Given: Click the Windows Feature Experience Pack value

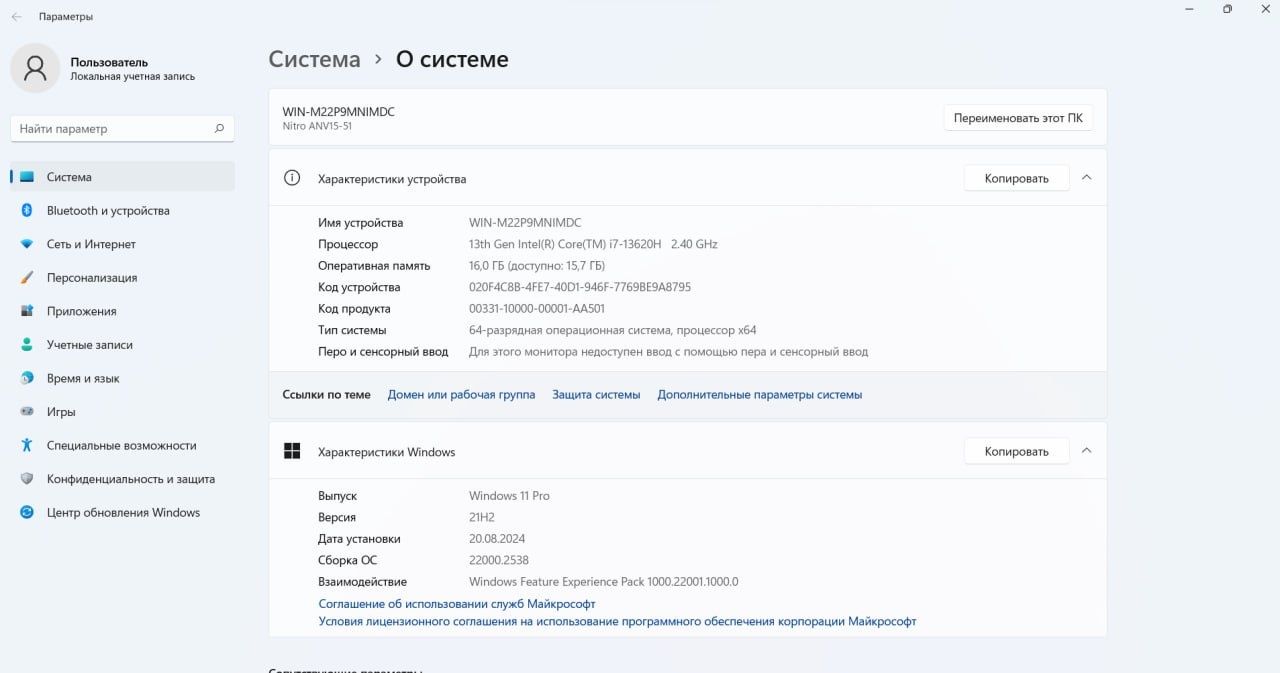Looking at the screenshot, I should pyautogui.click(x=604, y=582).
